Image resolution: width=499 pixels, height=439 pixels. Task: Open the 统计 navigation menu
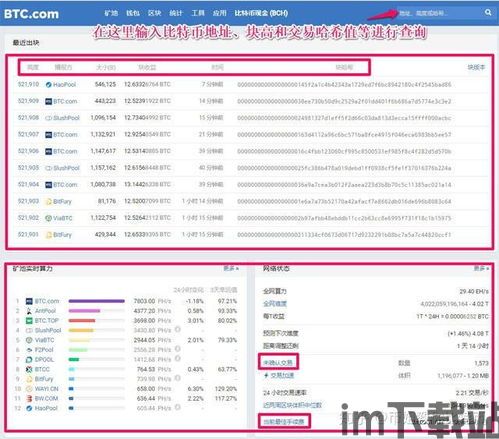tap(176, 13)
